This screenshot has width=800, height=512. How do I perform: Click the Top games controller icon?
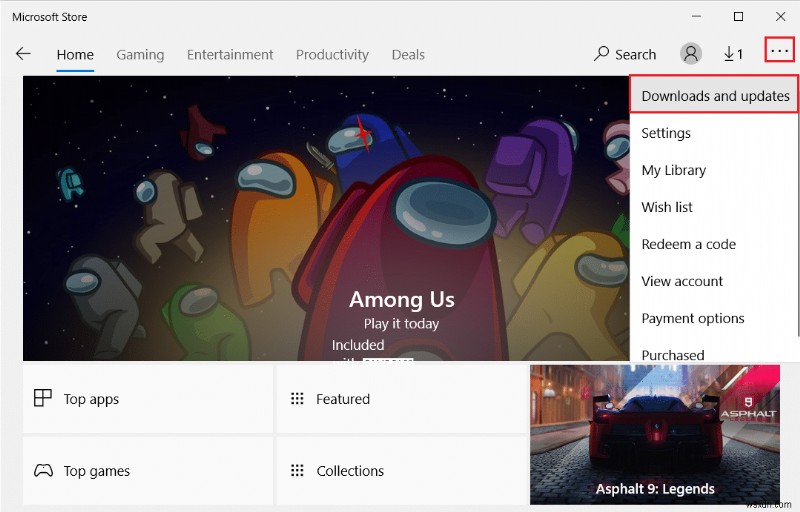[43, 471]
